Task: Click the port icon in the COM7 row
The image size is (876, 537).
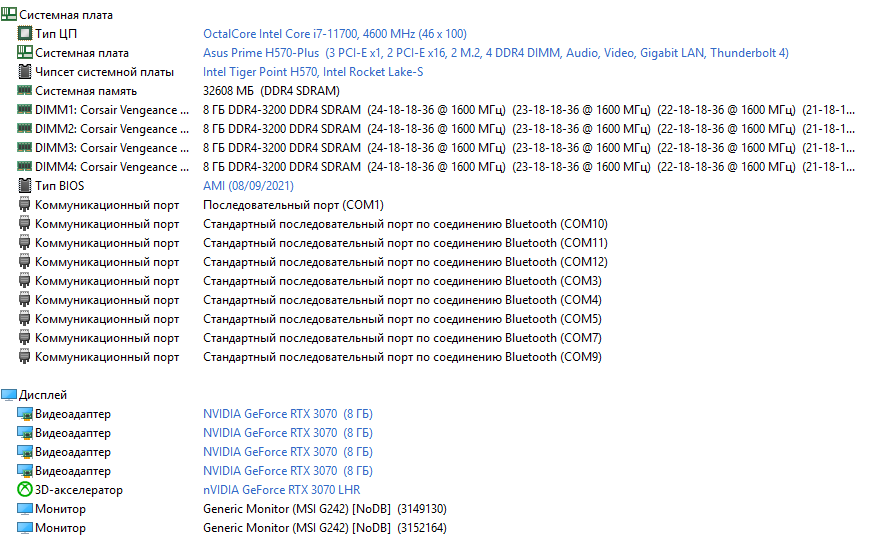Action: pyautogui.click(x=25, y=338)
